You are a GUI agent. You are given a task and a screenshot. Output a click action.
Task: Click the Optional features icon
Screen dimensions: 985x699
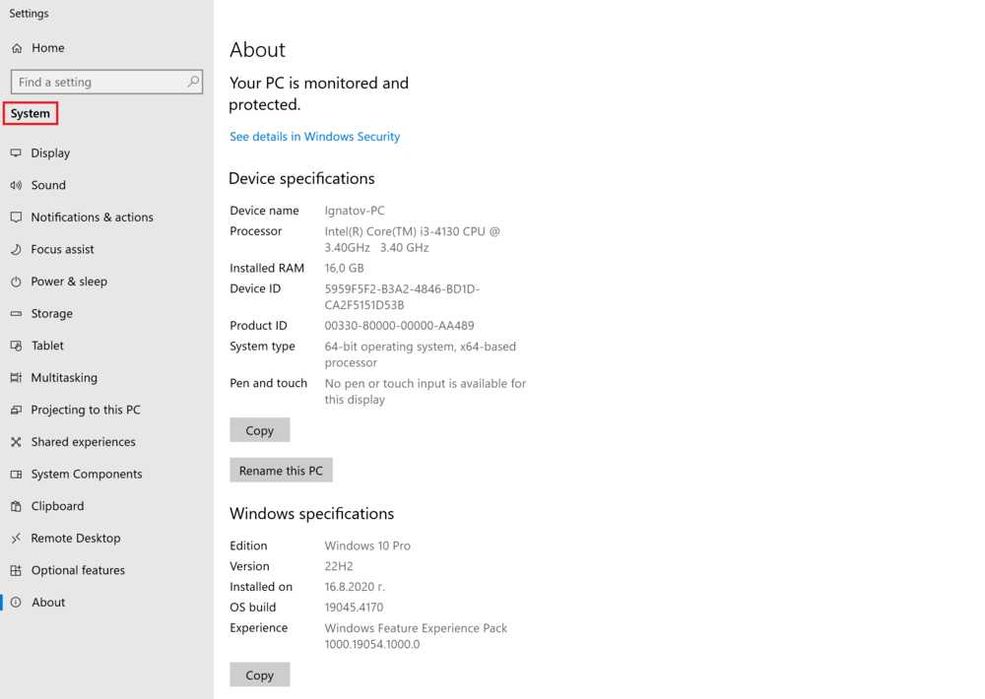16,570
